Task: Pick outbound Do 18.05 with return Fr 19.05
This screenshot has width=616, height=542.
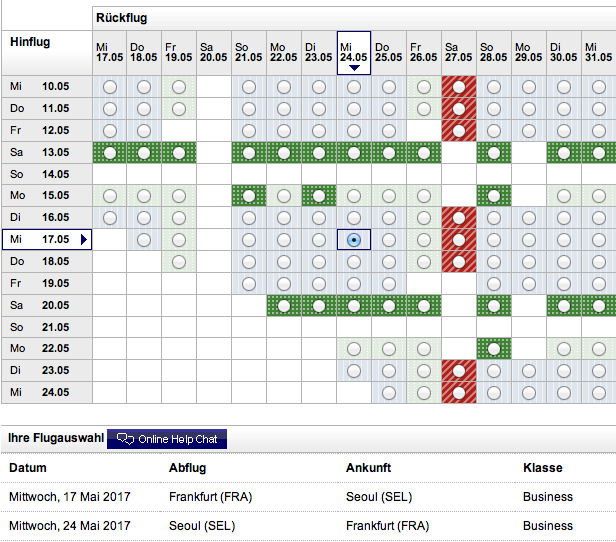Action: pos(179,262)
